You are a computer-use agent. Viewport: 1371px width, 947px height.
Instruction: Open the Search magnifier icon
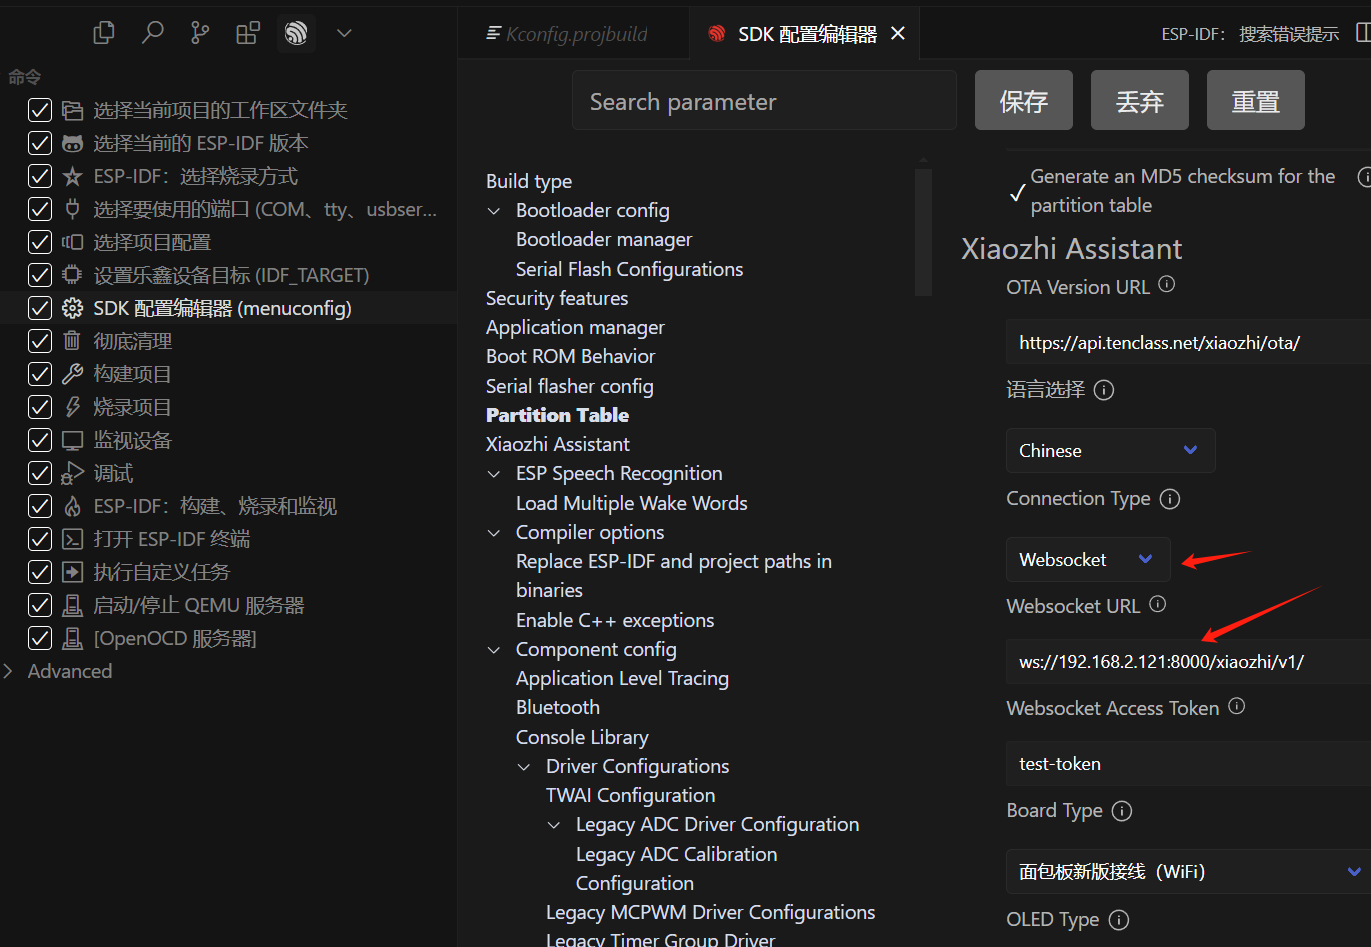152,33
